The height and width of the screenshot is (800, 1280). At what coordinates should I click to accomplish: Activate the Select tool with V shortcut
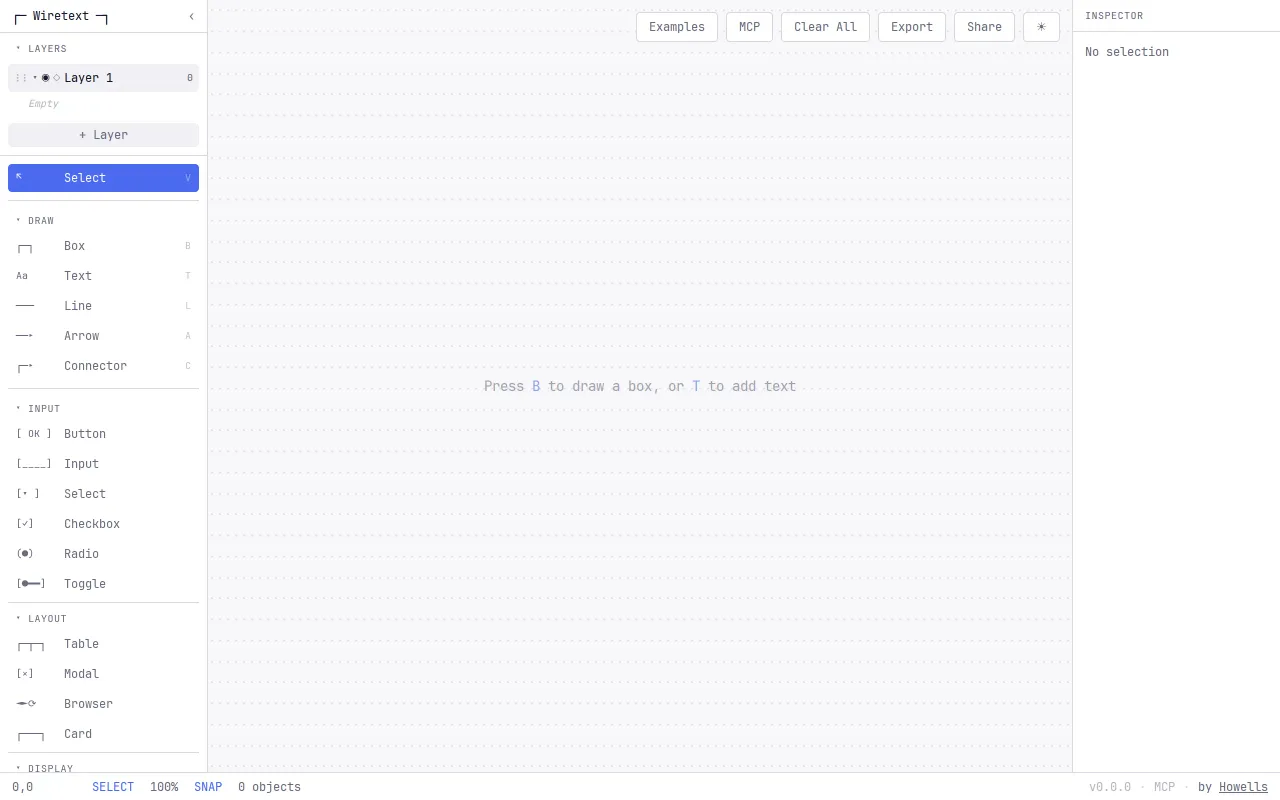(103, 178)
